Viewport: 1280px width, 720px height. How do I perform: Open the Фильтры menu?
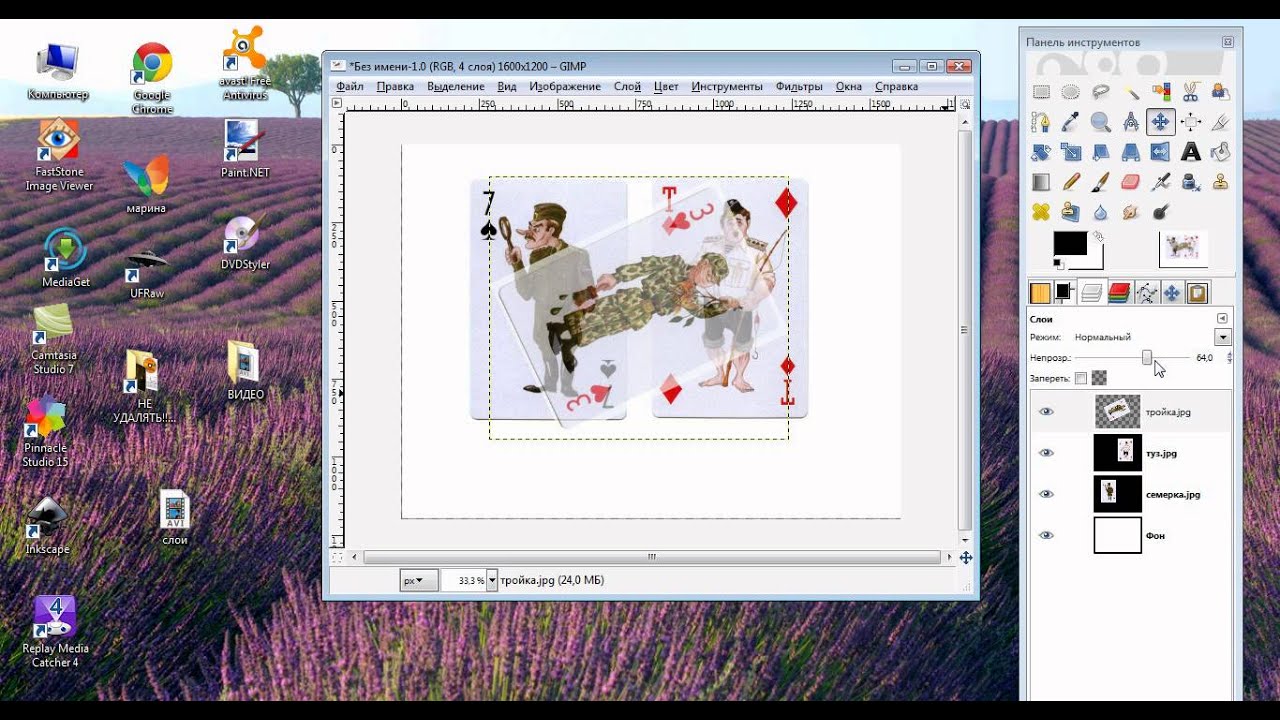[799, 86]
